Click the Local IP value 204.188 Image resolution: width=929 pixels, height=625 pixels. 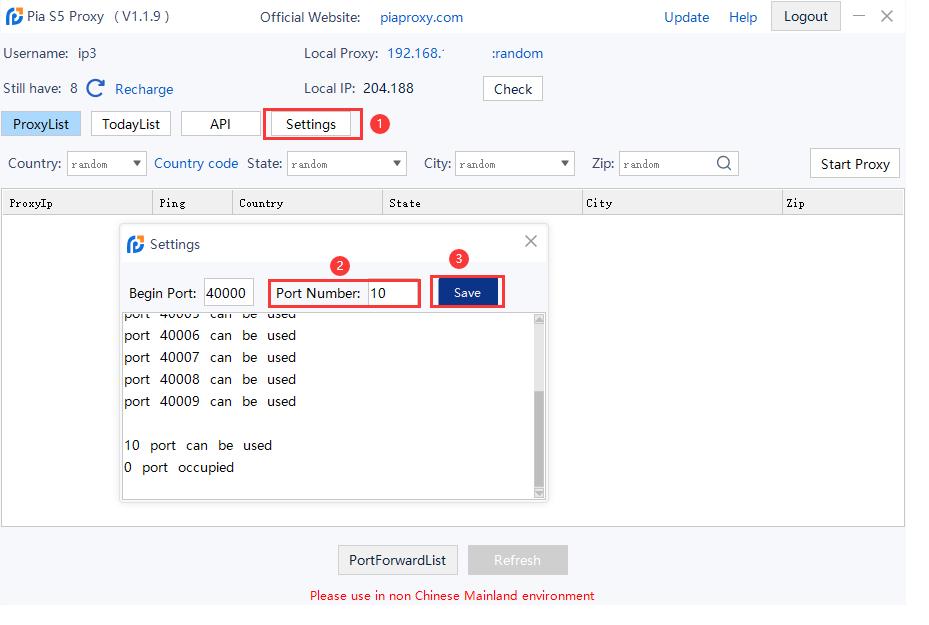388,88
